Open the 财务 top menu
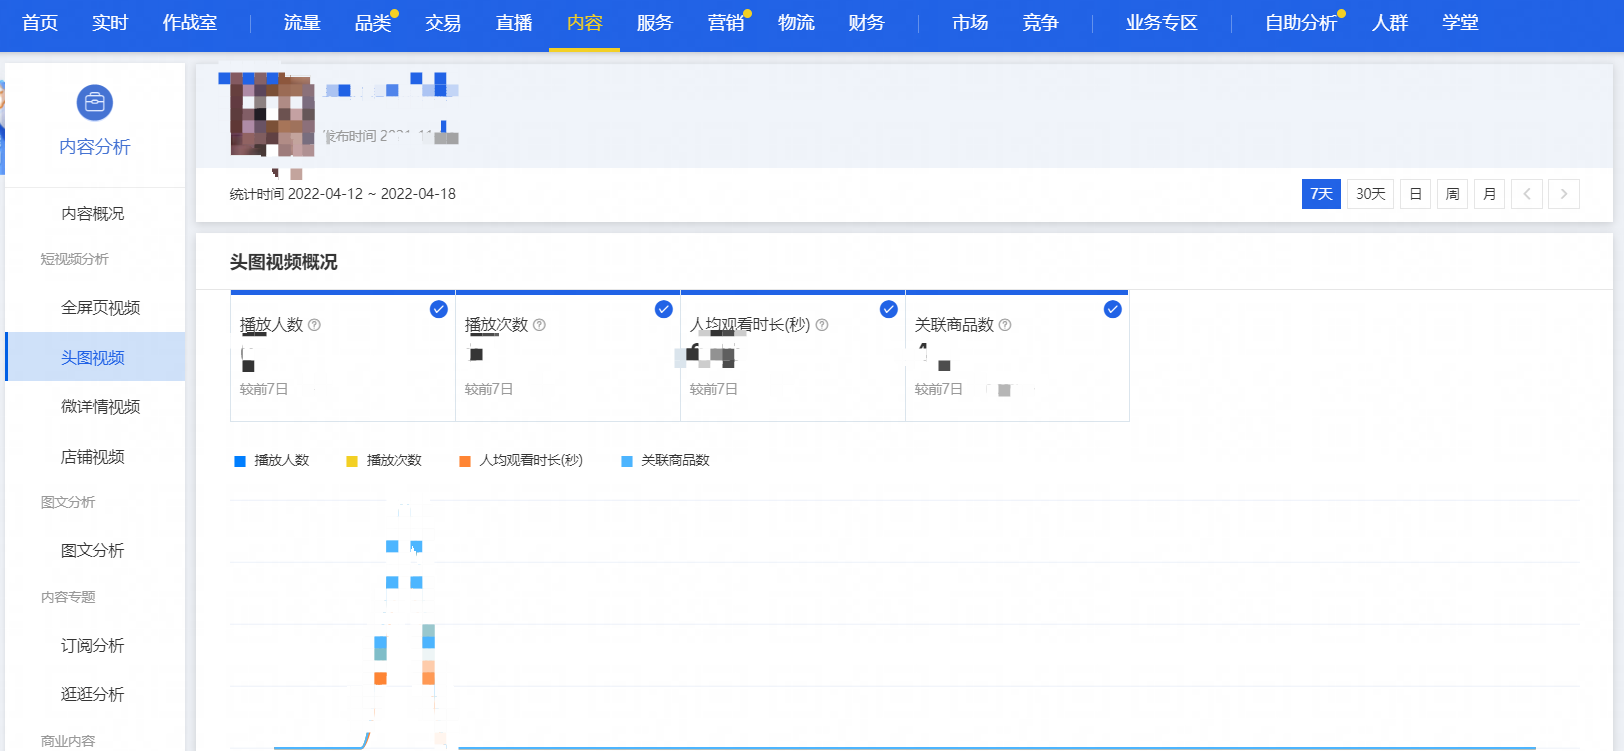The height and width of the screenshot is (751, 1624). (866, 23)
